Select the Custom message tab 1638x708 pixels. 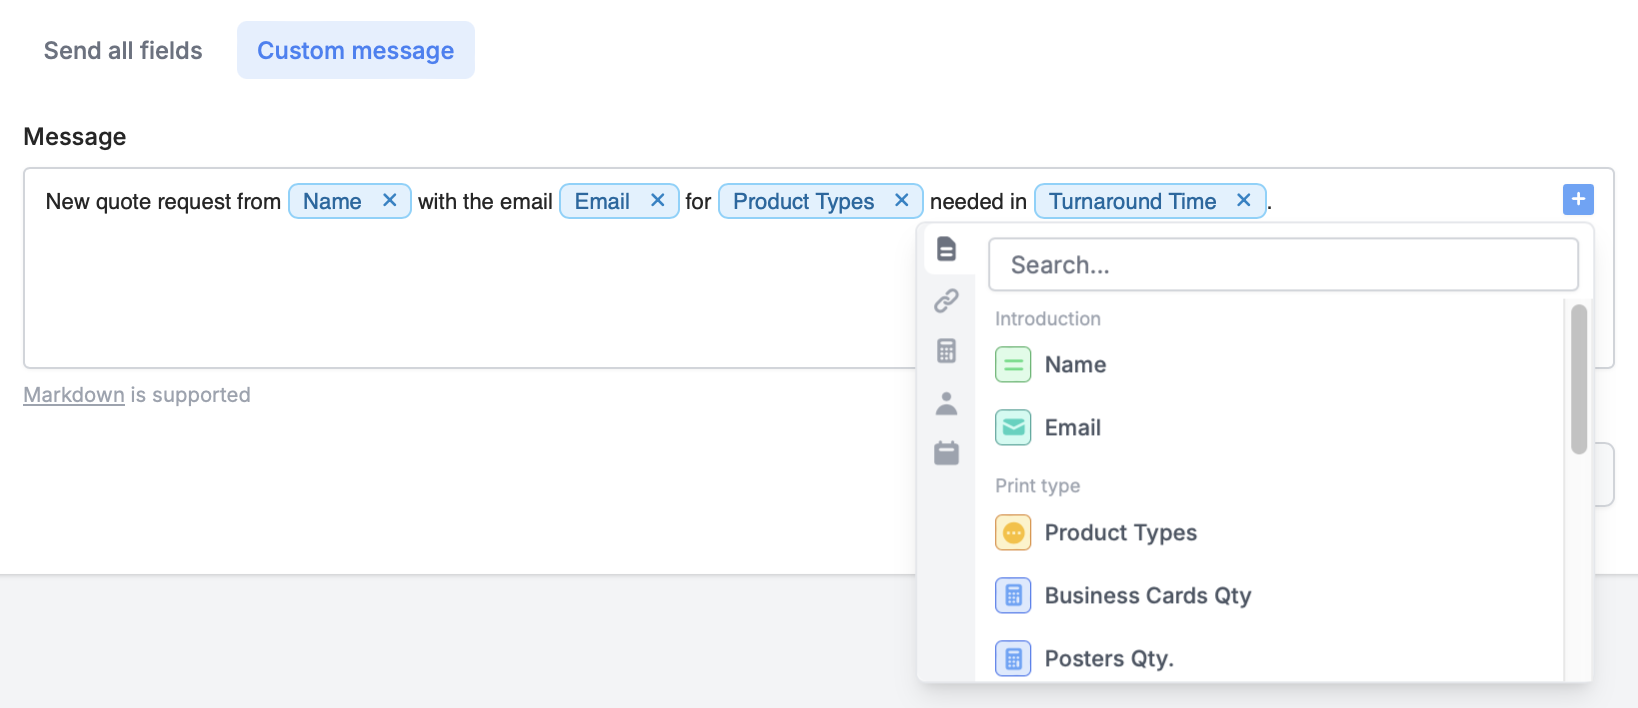click(x=356, y=51)
